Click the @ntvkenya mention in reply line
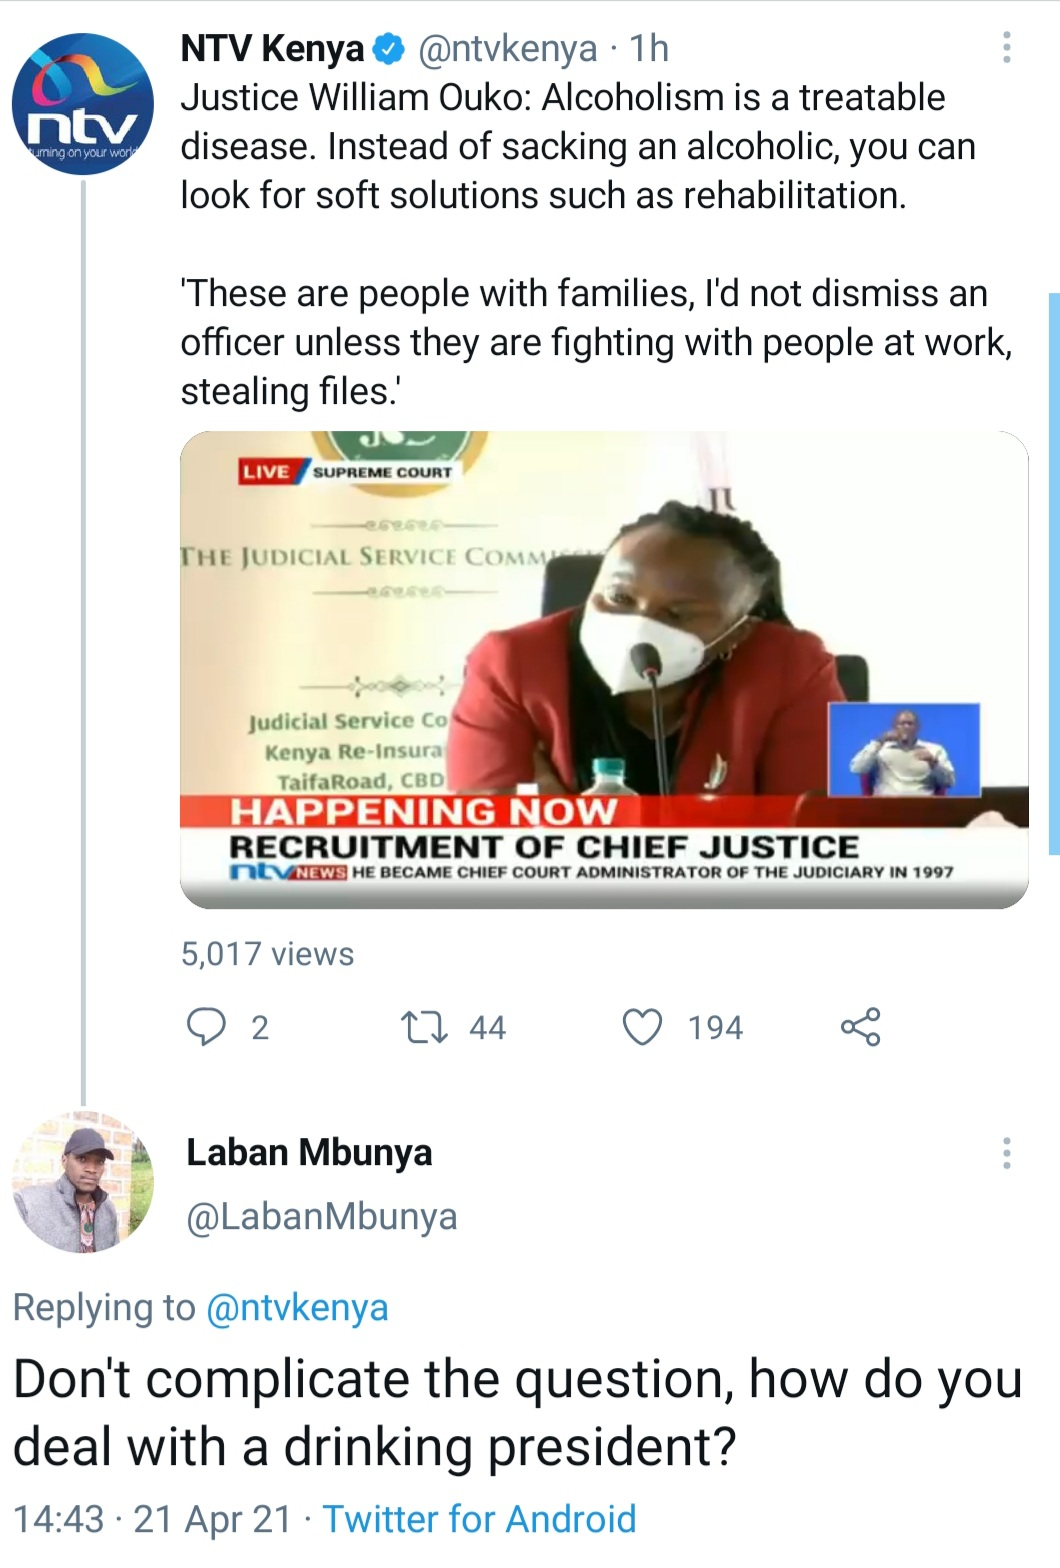This screenshot has width=1060, height=1568. click(x=297, y=1307)
